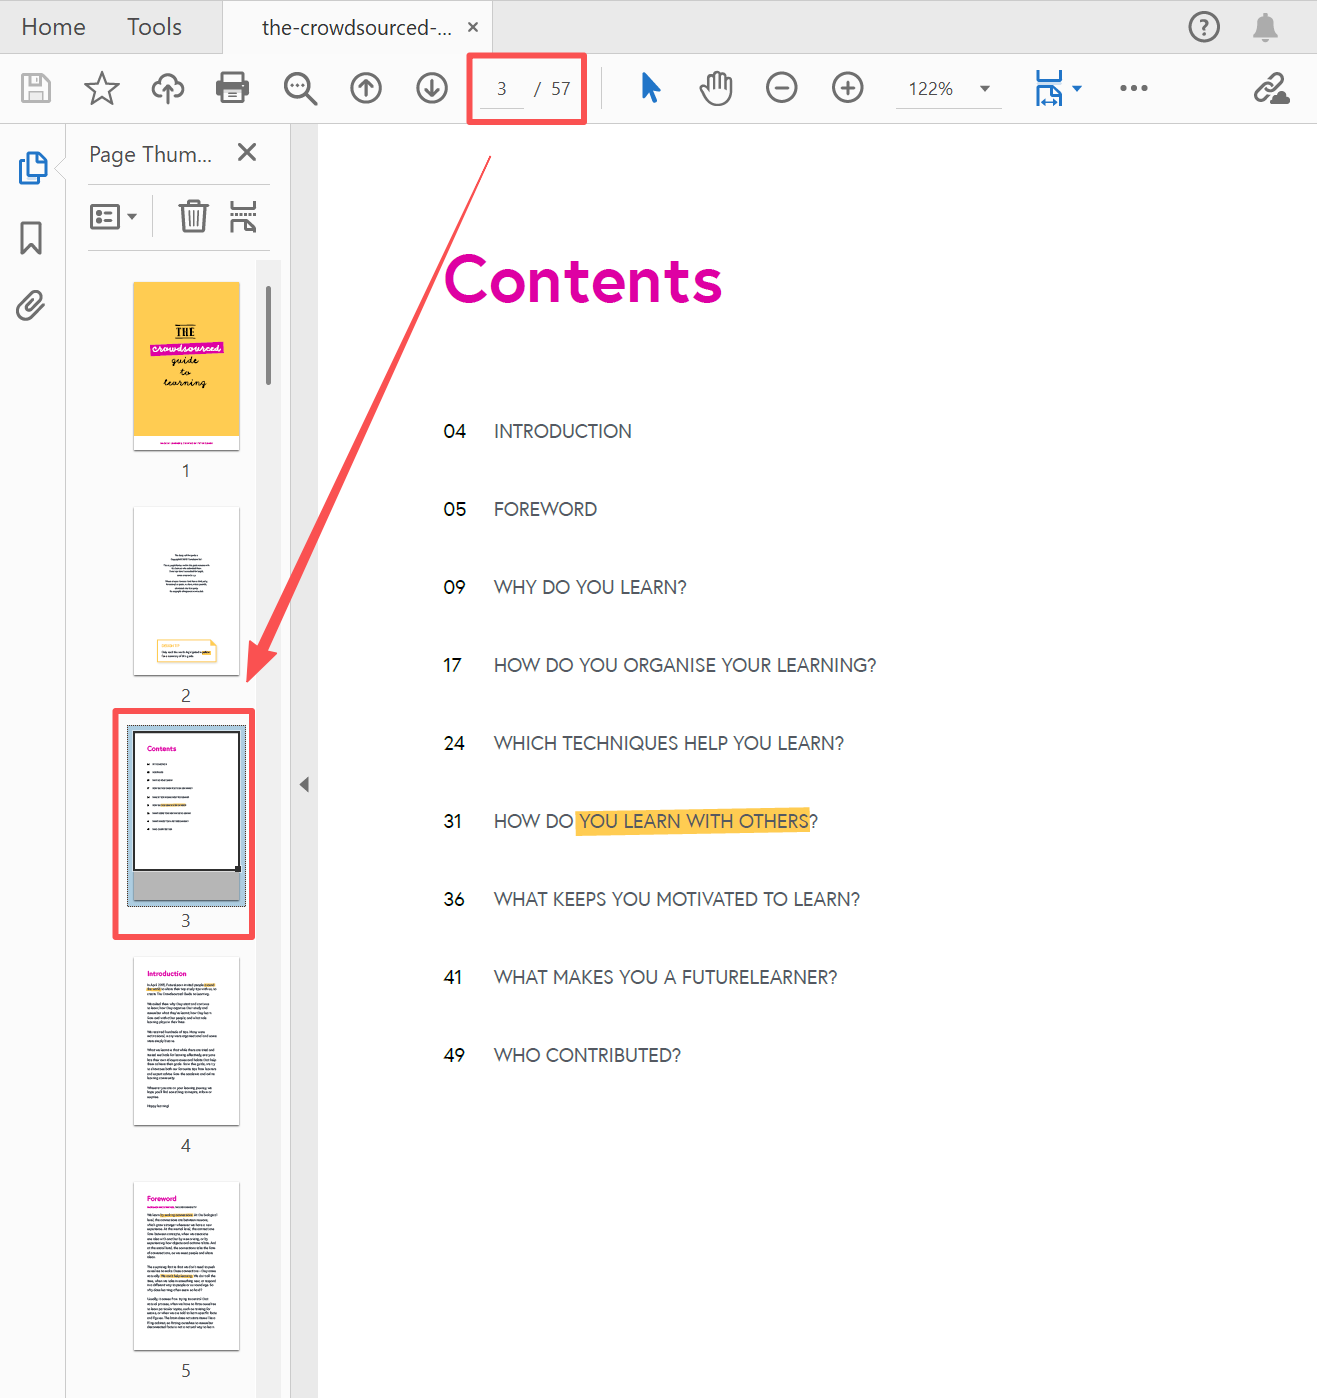Viewport: 1317px width, 1398px height.
Task: Toggle the Bookmarks panel
Action: (31, 238)
